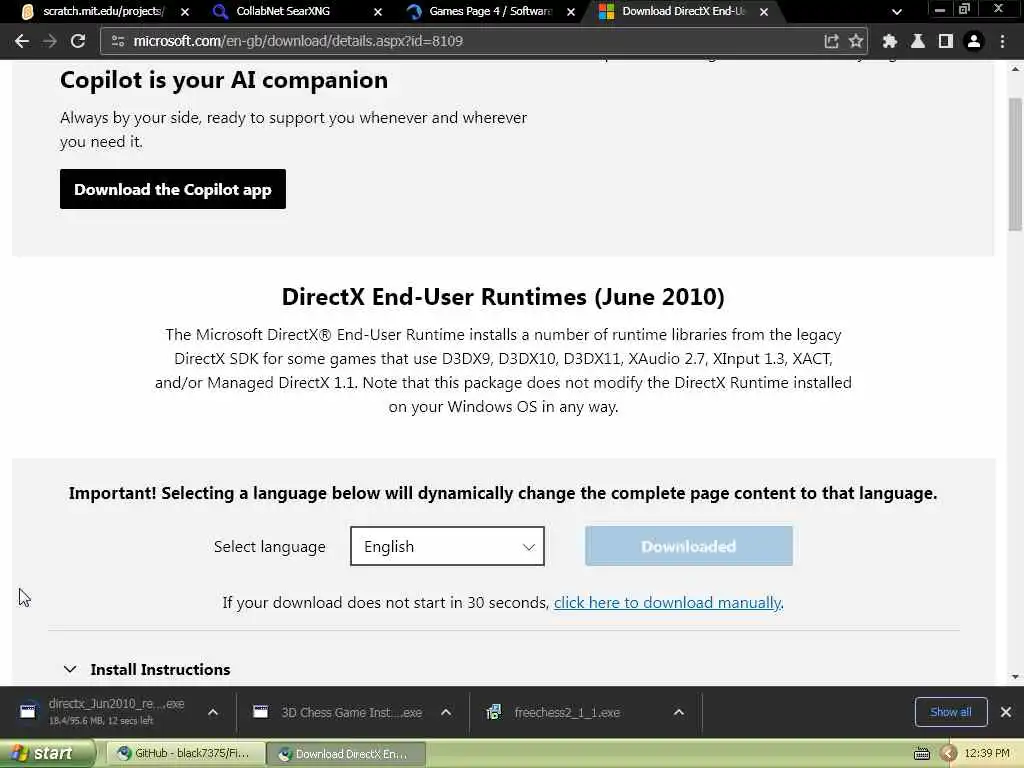Close the Games Page 4 tab
This screenshot has height=768, width=1024.
pyautogui.click(x=571, y=12)
